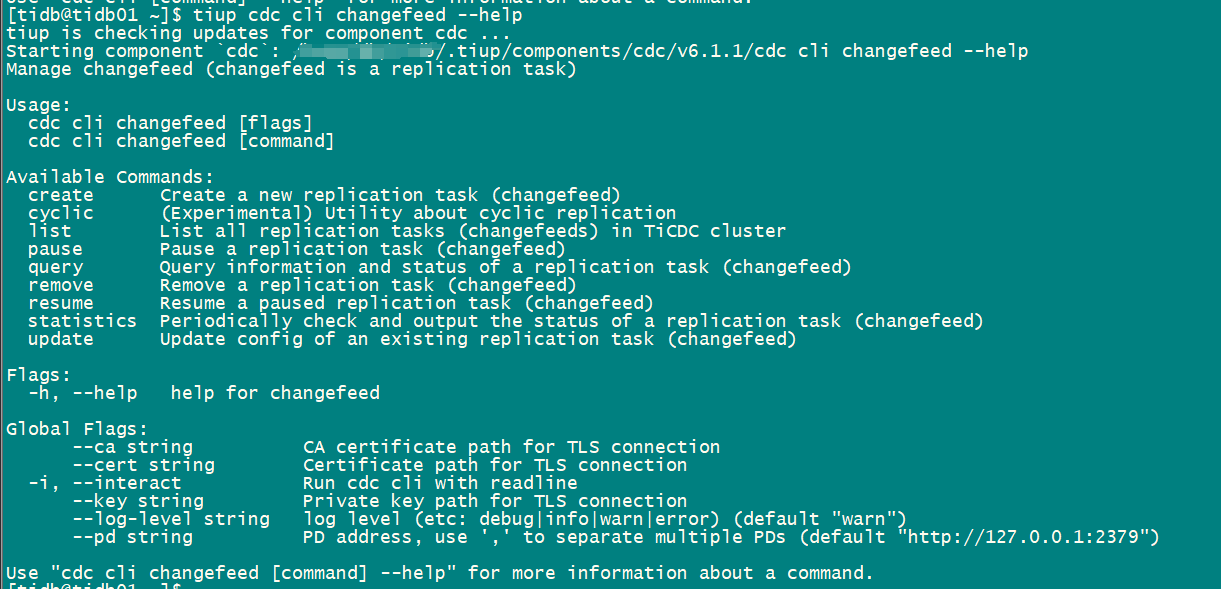The width and height of the screenshot is (1221, 589).
Task: Click the 'create' command in the list
Action: [60, 195]
